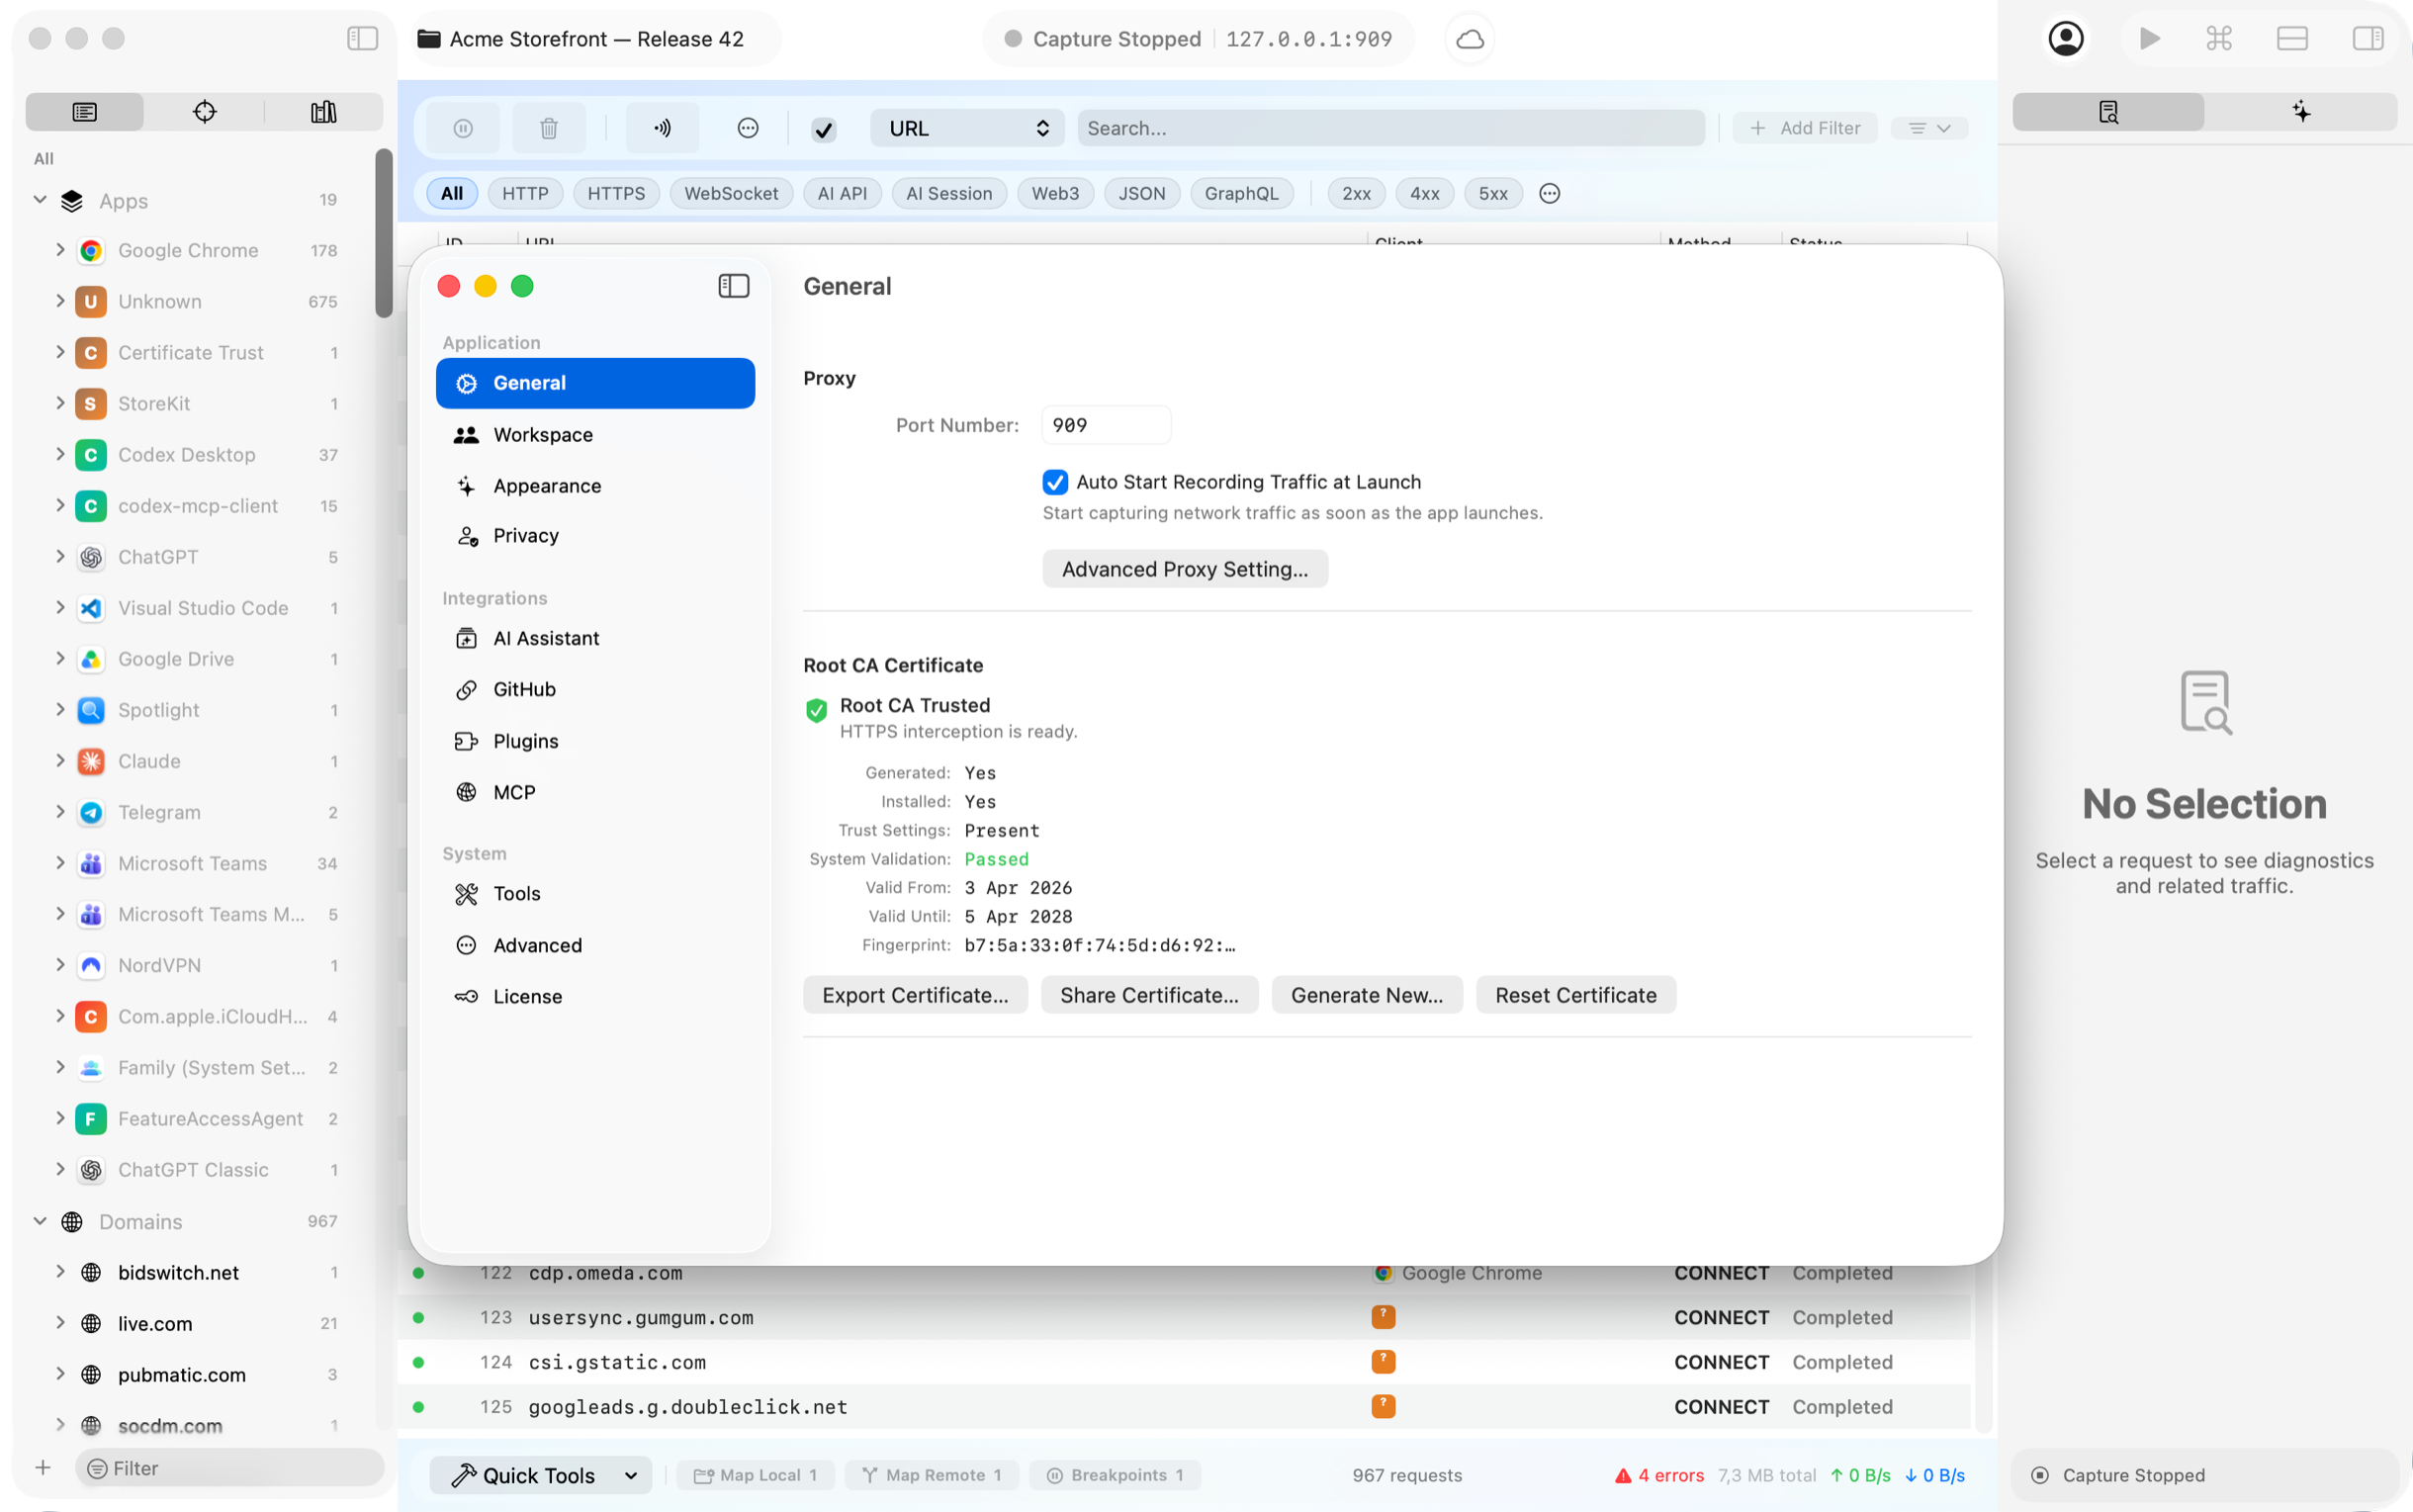The width and height of the screenshot is (2413, 1512).
Task: Toggle the WebSocket filter chip
Action: pyautogui.click(x=731, y=193)
